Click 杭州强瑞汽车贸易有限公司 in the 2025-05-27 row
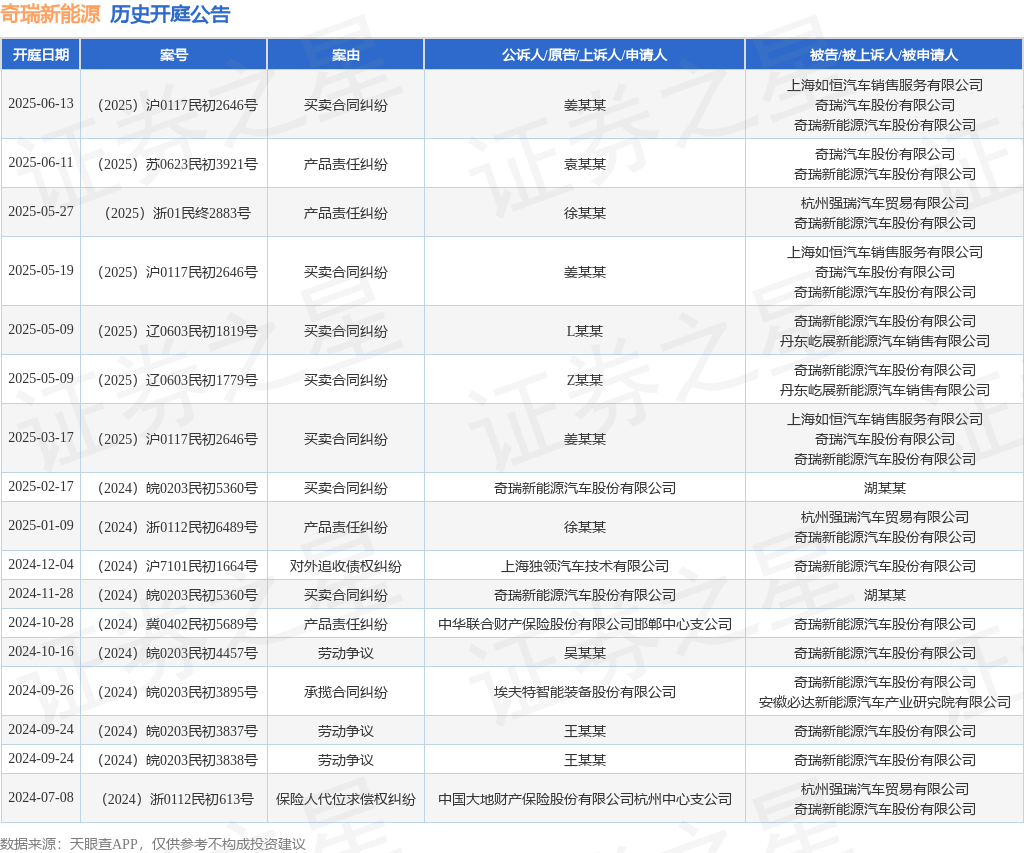The image size is (1024, 853). click(884, 203)
